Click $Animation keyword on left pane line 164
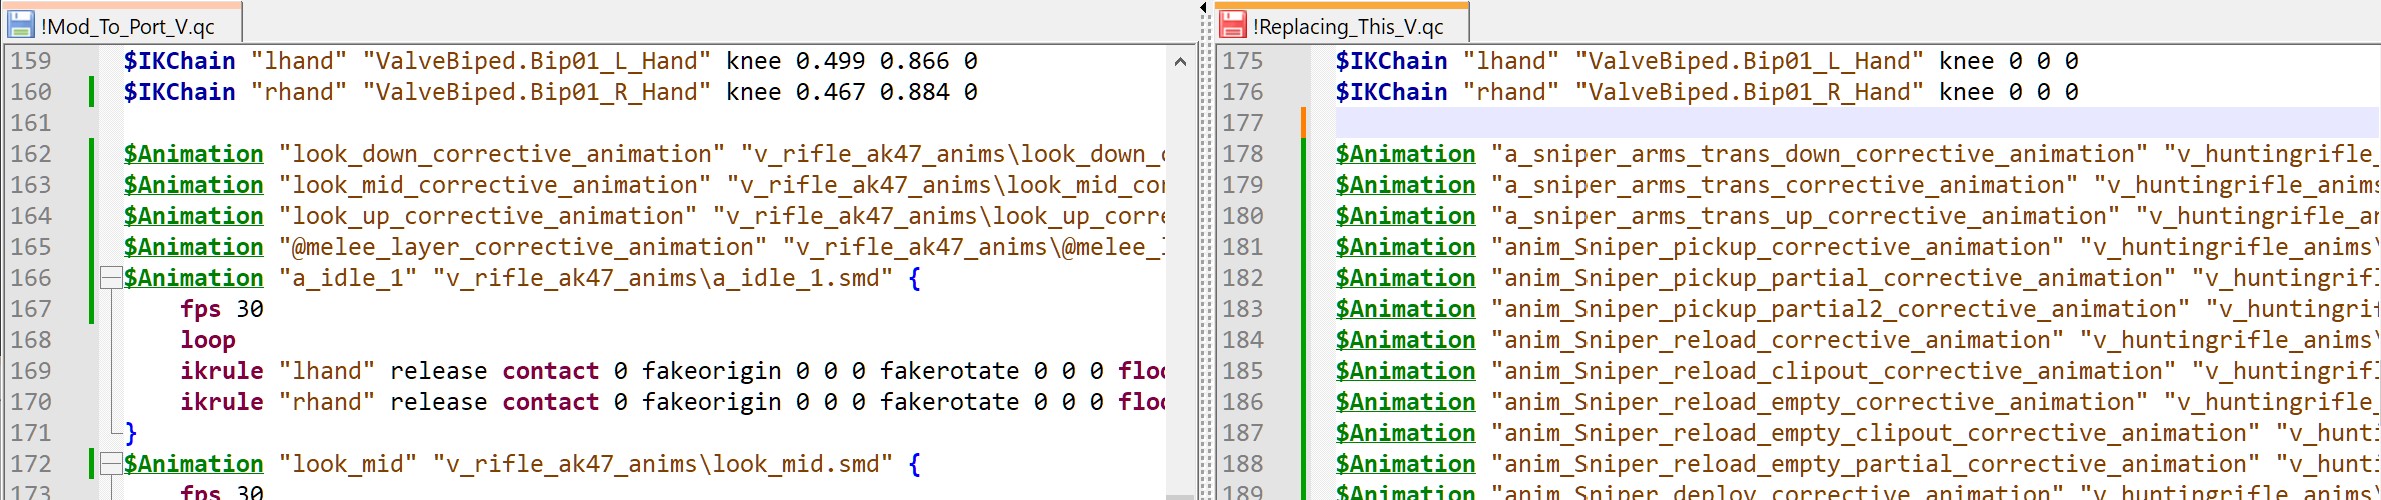2381x500 pixels. pyautogui.click(x=194, y=216)
